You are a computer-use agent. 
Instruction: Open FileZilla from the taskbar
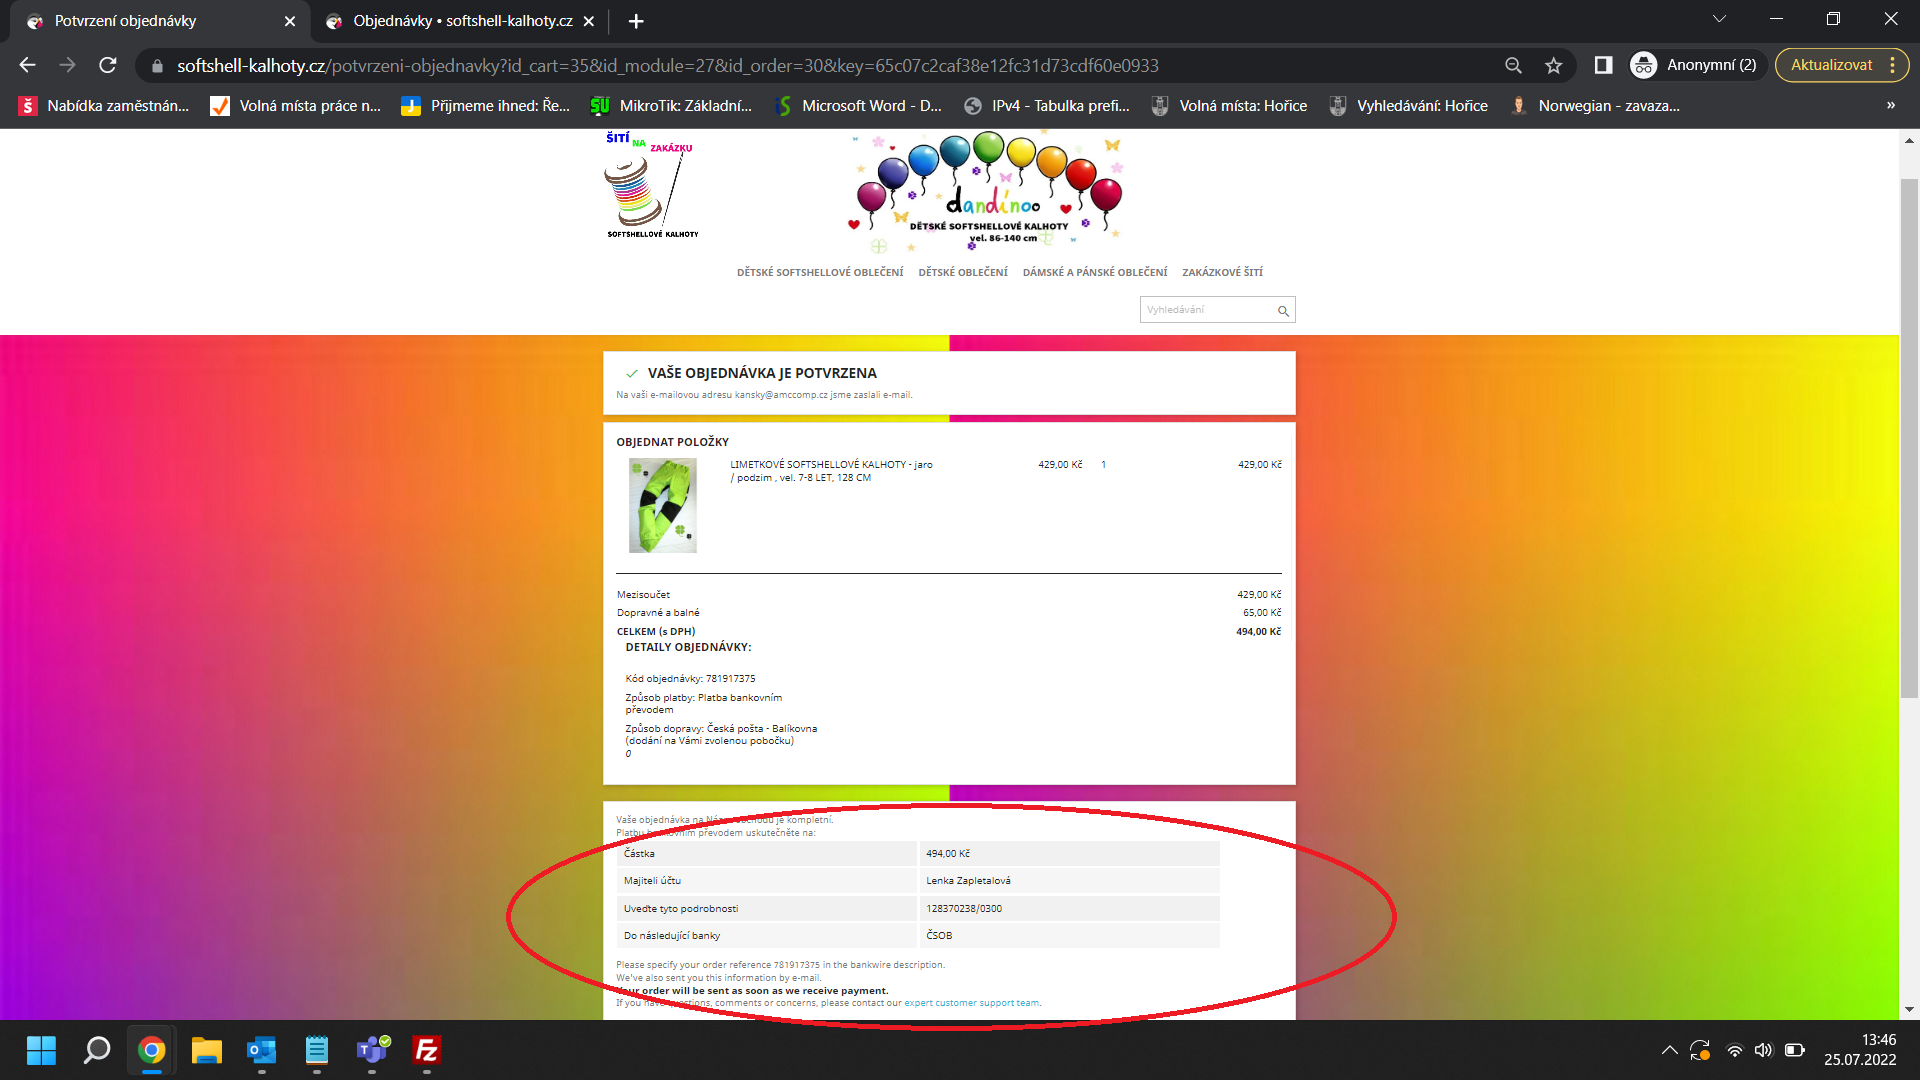426,1050
